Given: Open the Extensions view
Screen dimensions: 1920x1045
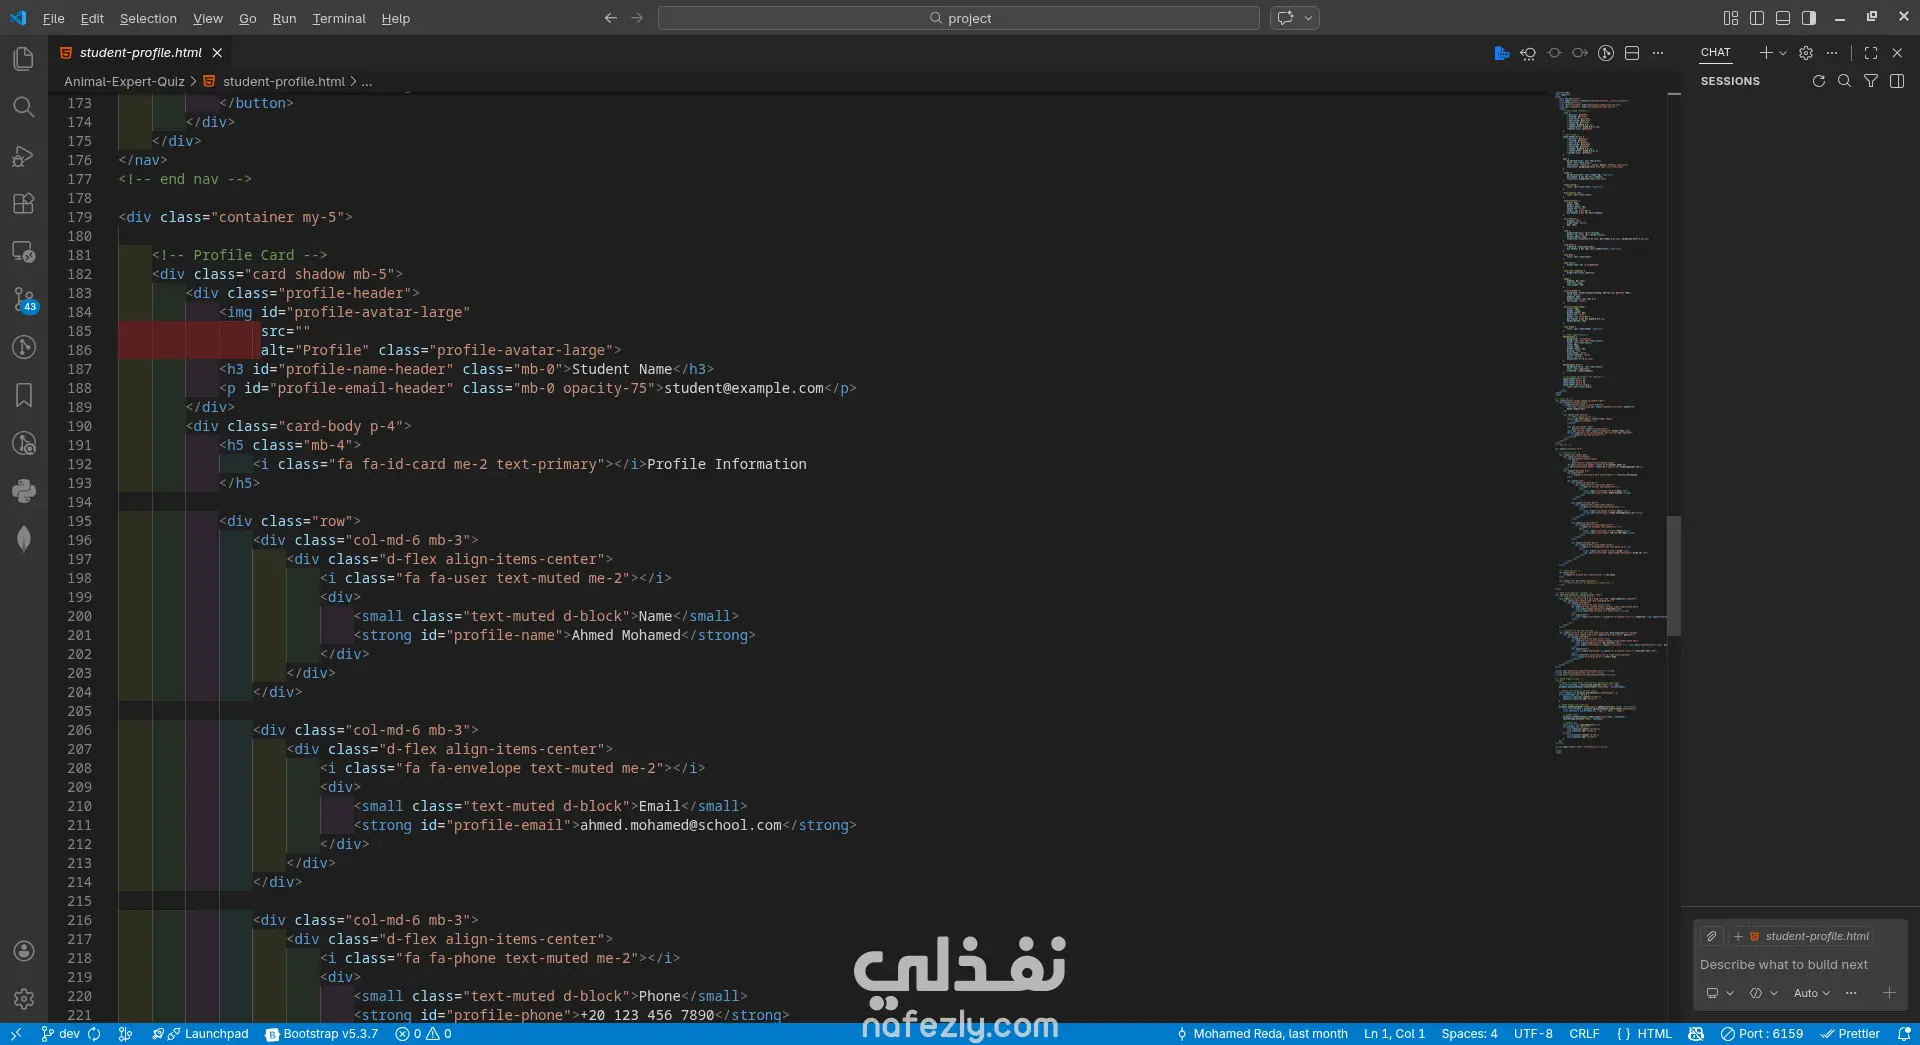Looking at the screenshot, I should click(x=24, y=203).
